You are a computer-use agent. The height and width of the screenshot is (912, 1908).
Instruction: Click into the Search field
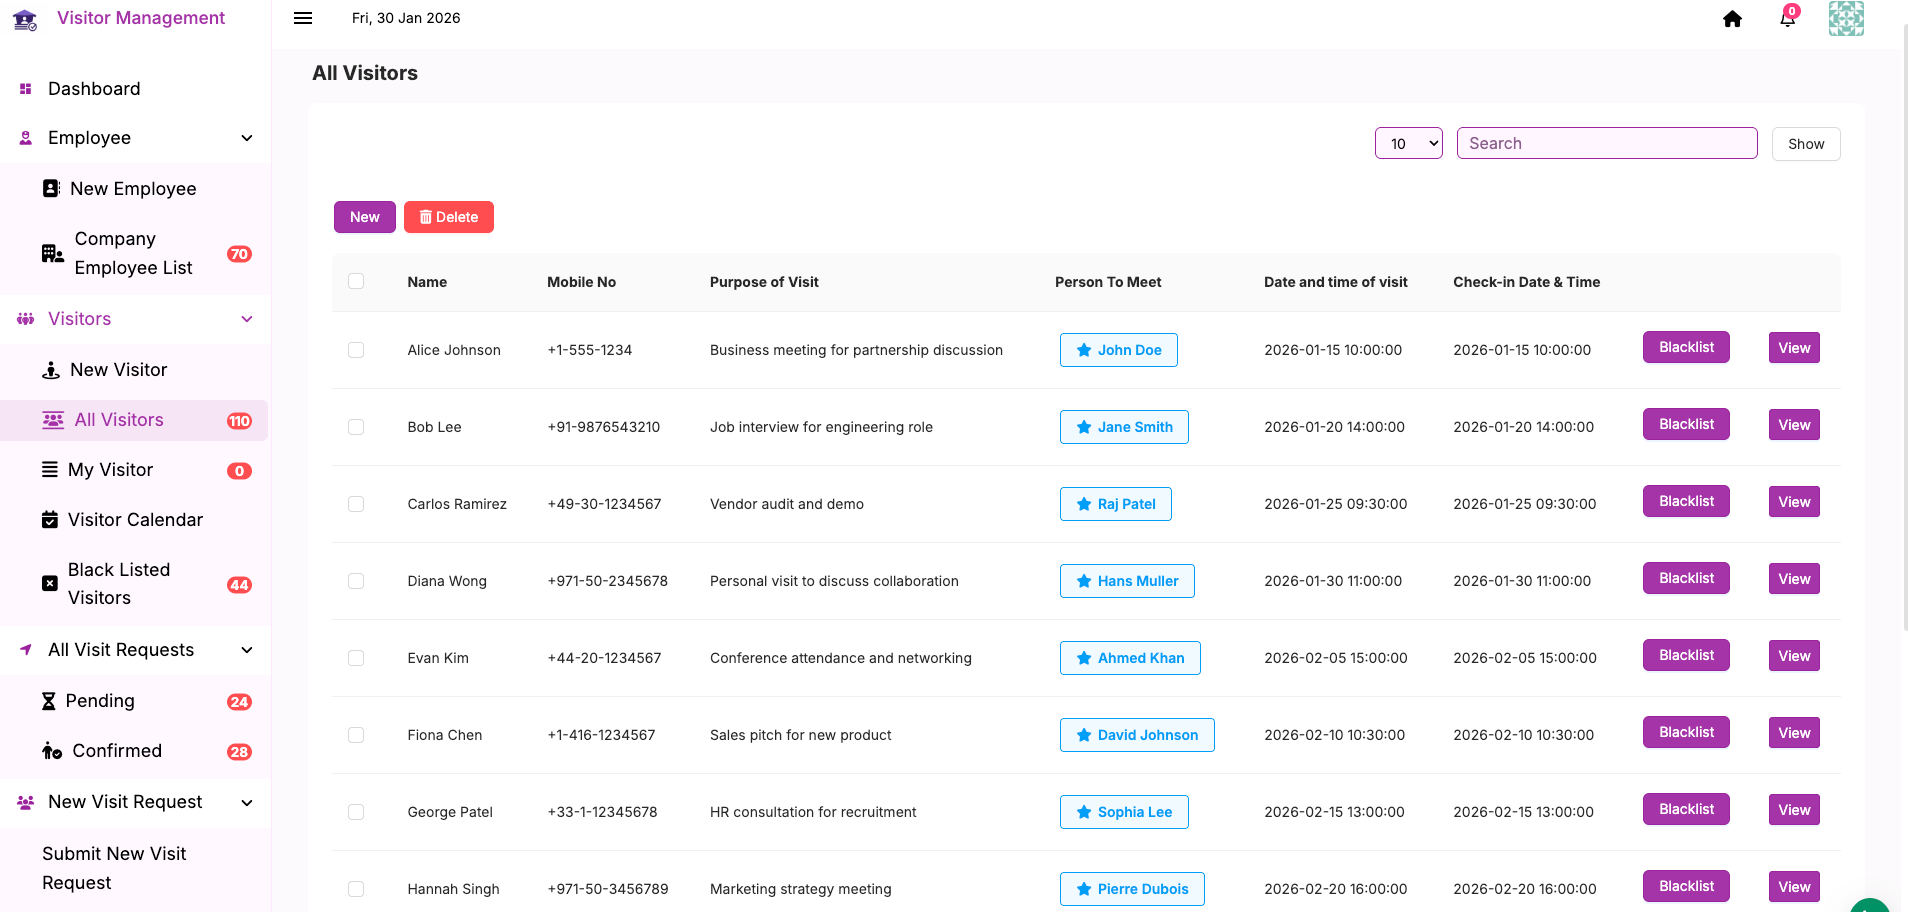1606,144
